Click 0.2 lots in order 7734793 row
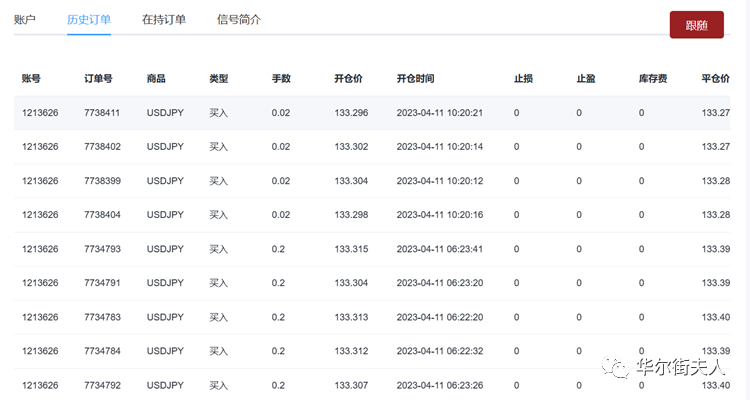 (278, 249)
